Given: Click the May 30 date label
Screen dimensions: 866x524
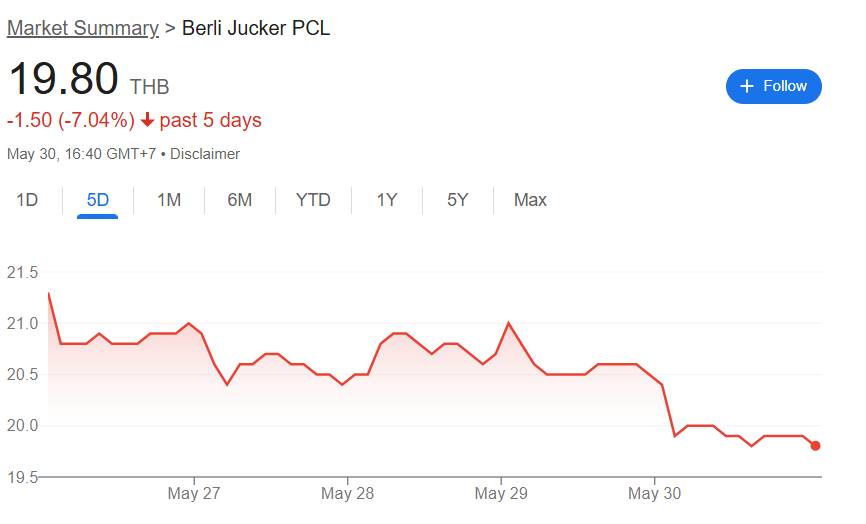Looking at the screenshot, I should click(x=654, y=493).
